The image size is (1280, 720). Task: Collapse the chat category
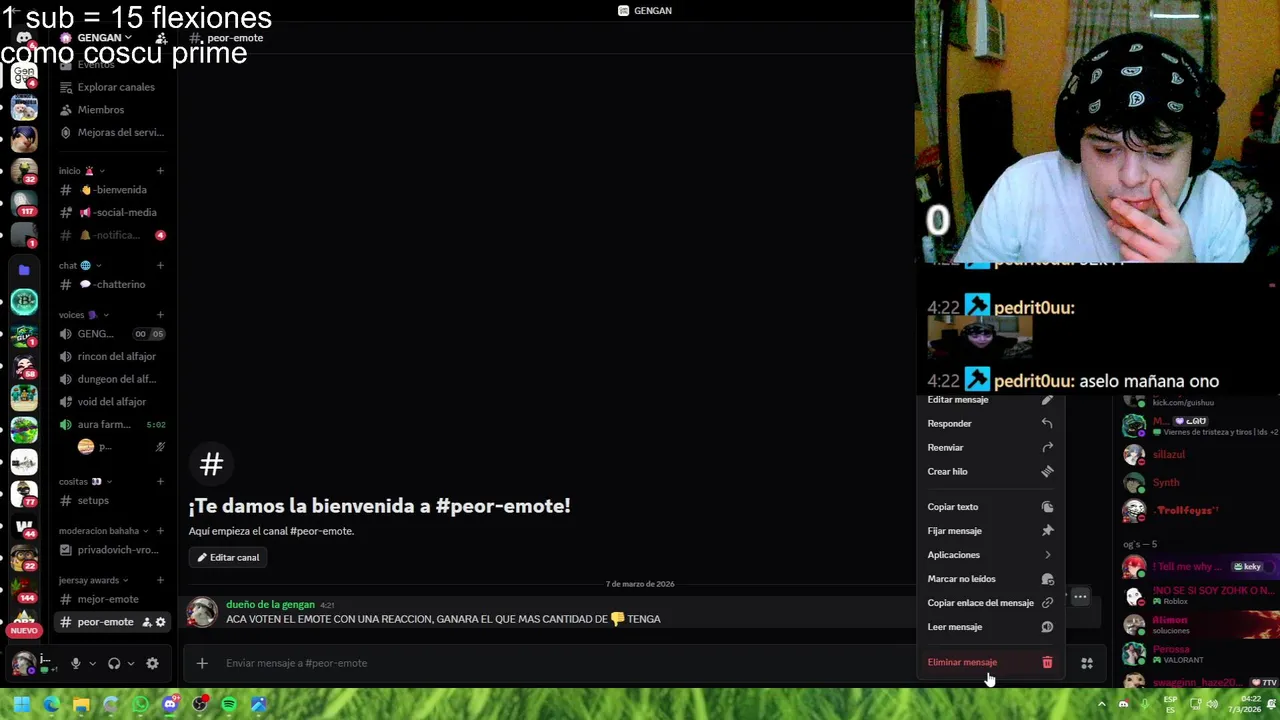point(79,265)
